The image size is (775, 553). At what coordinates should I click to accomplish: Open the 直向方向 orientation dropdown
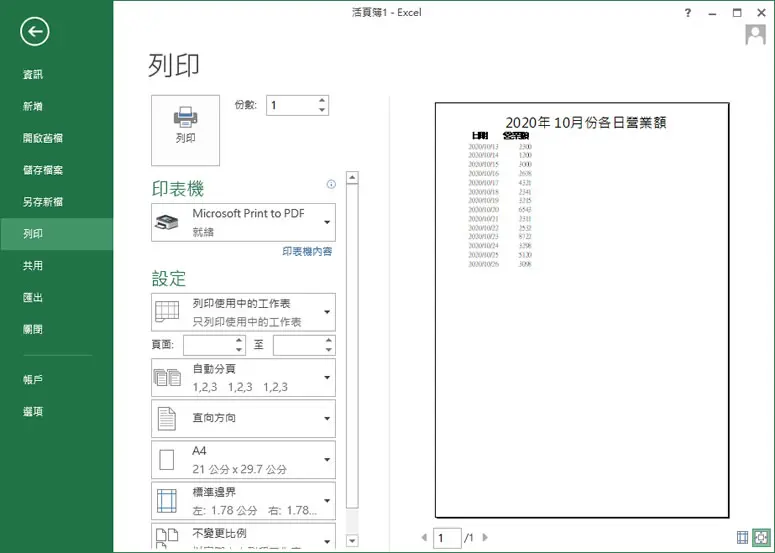coord(243,418)
